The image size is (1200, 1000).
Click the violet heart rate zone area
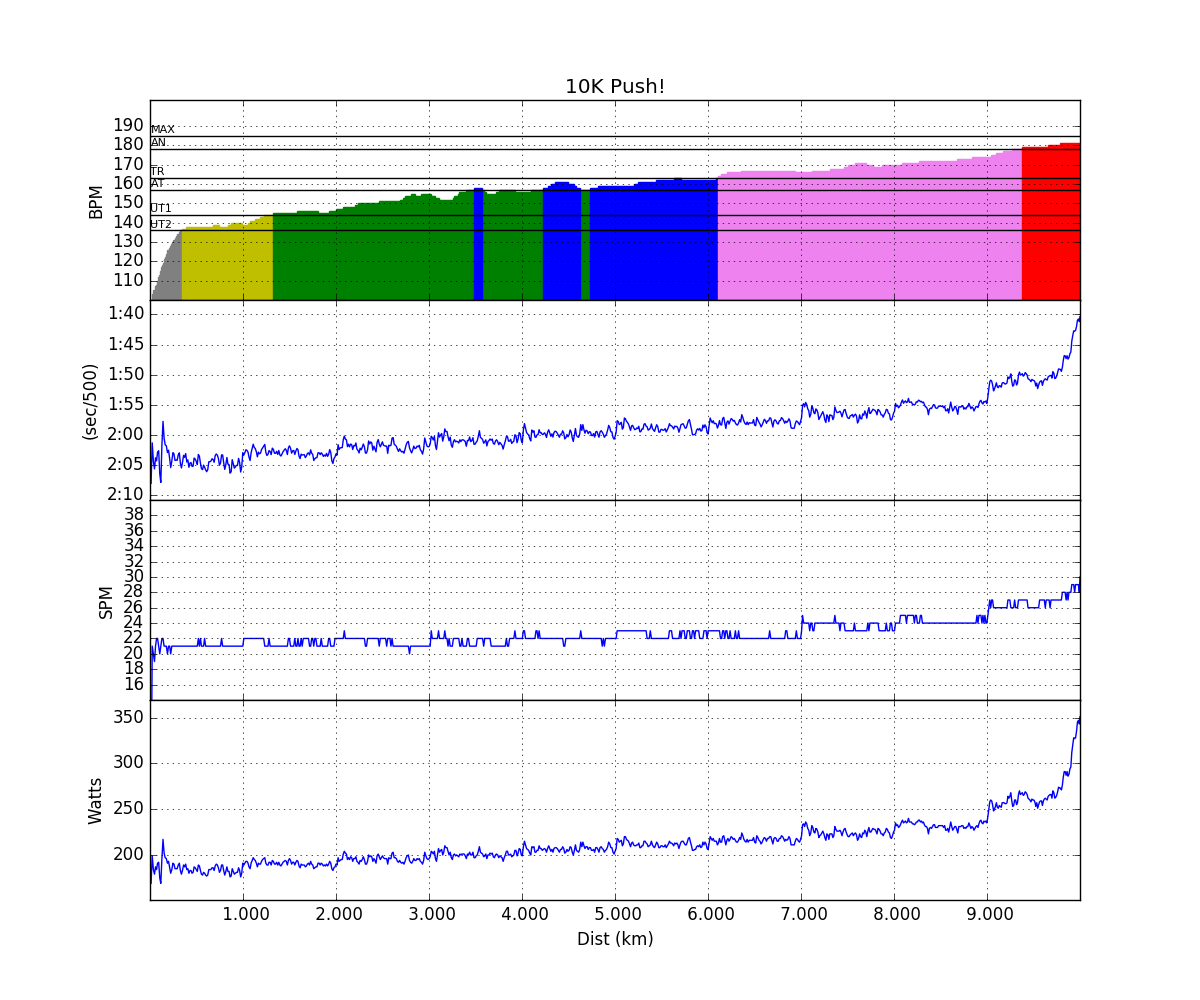(x=869, y=235)
